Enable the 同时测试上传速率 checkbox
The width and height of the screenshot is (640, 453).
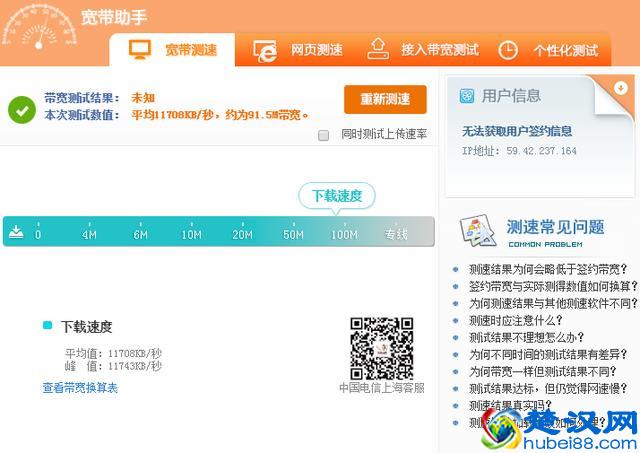[x=323, y=135]
